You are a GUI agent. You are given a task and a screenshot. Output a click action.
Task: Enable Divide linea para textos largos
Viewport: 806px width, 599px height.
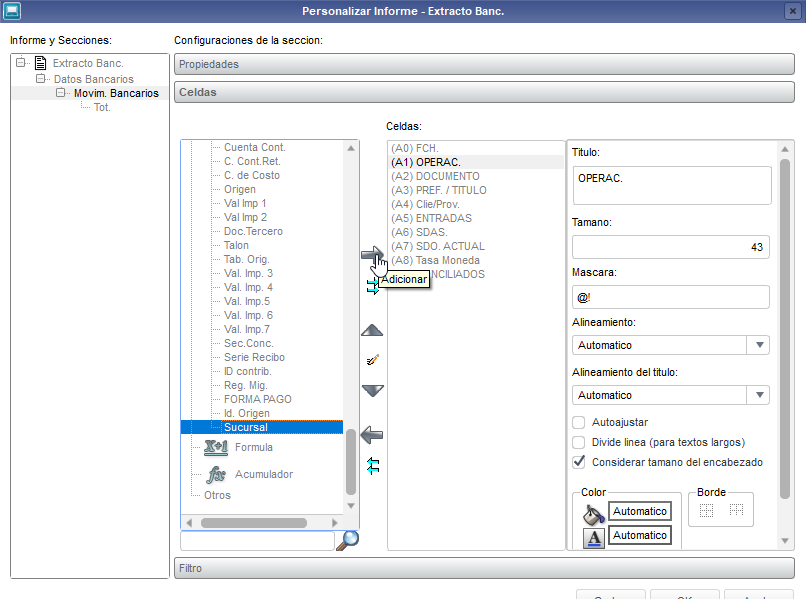coord(579,442)
